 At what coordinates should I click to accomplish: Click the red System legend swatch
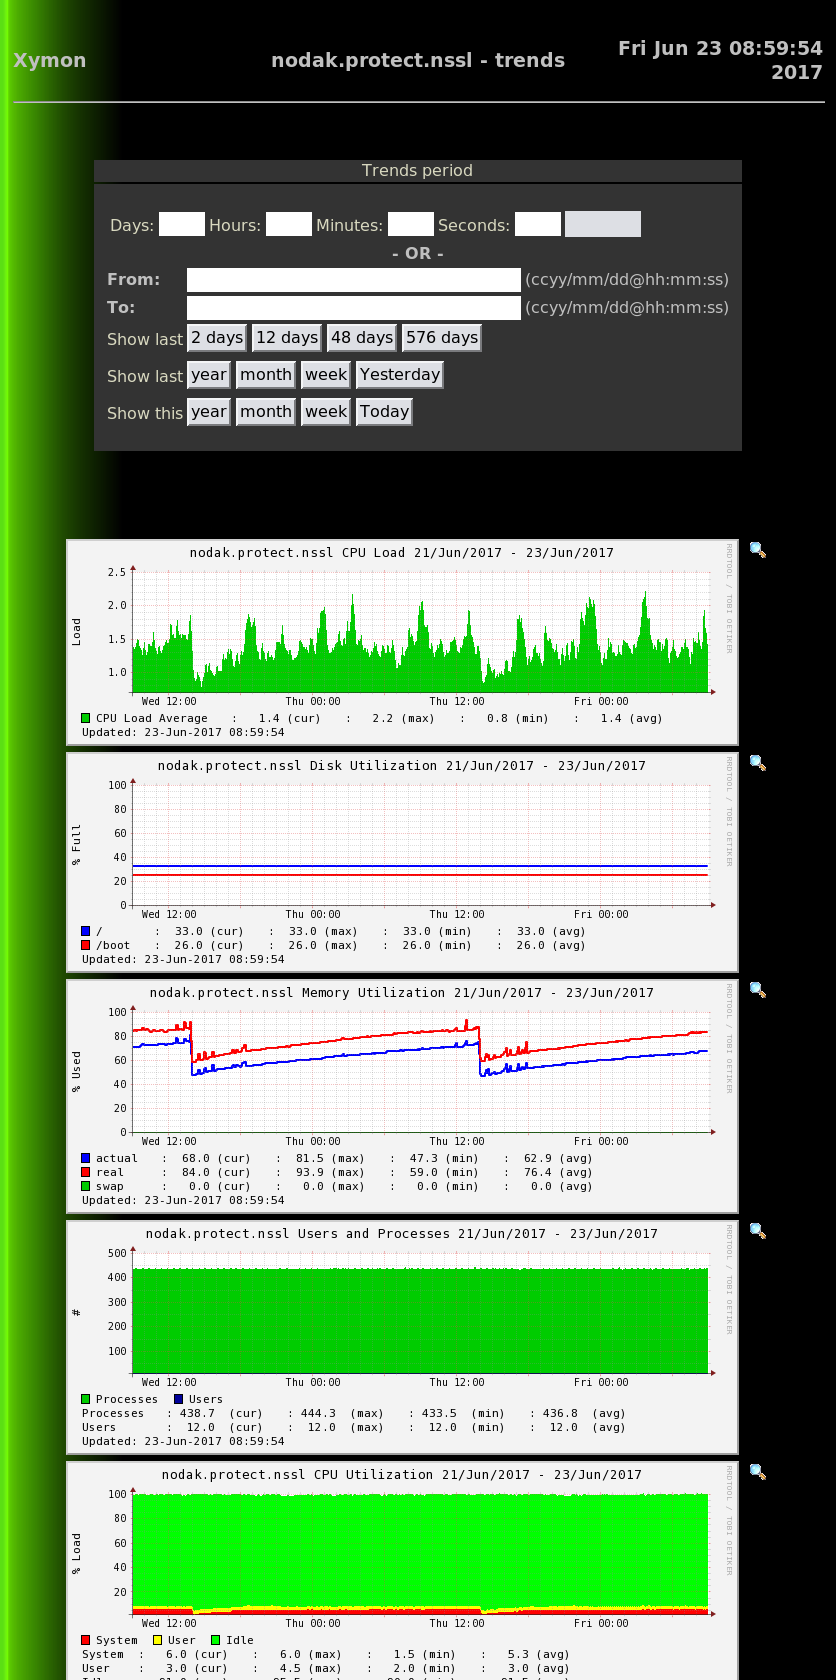point(86,1640)
